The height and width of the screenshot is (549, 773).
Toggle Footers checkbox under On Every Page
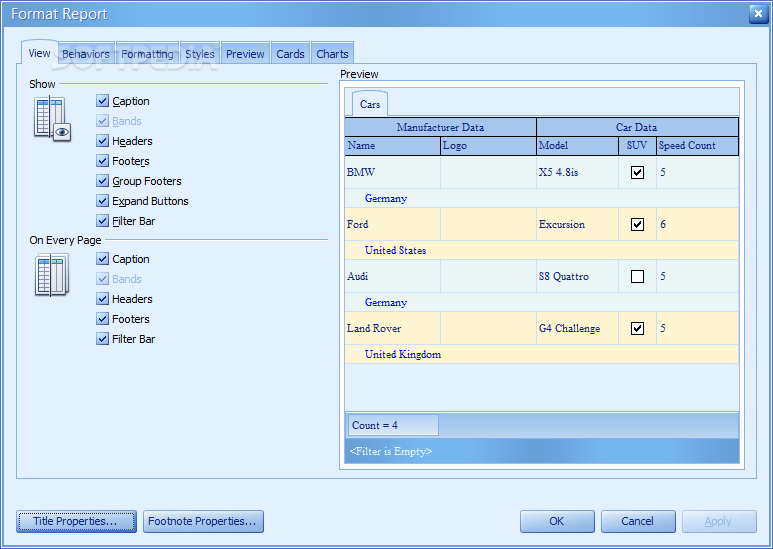point(103,319)
